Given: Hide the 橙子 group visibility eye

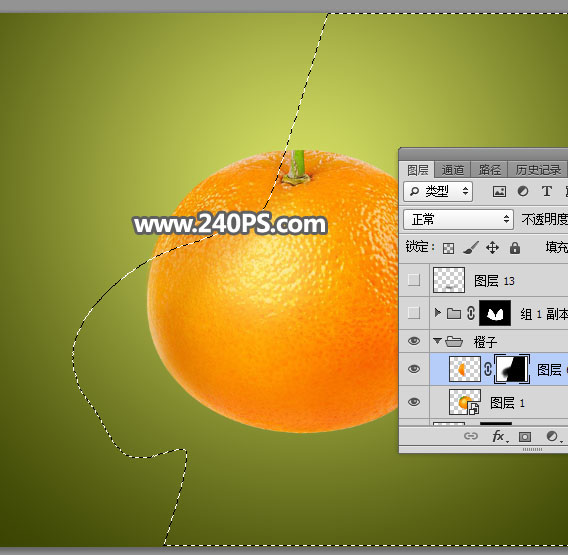Looking at the screenshot, I should pyautogui.click(x=414, y=341).
